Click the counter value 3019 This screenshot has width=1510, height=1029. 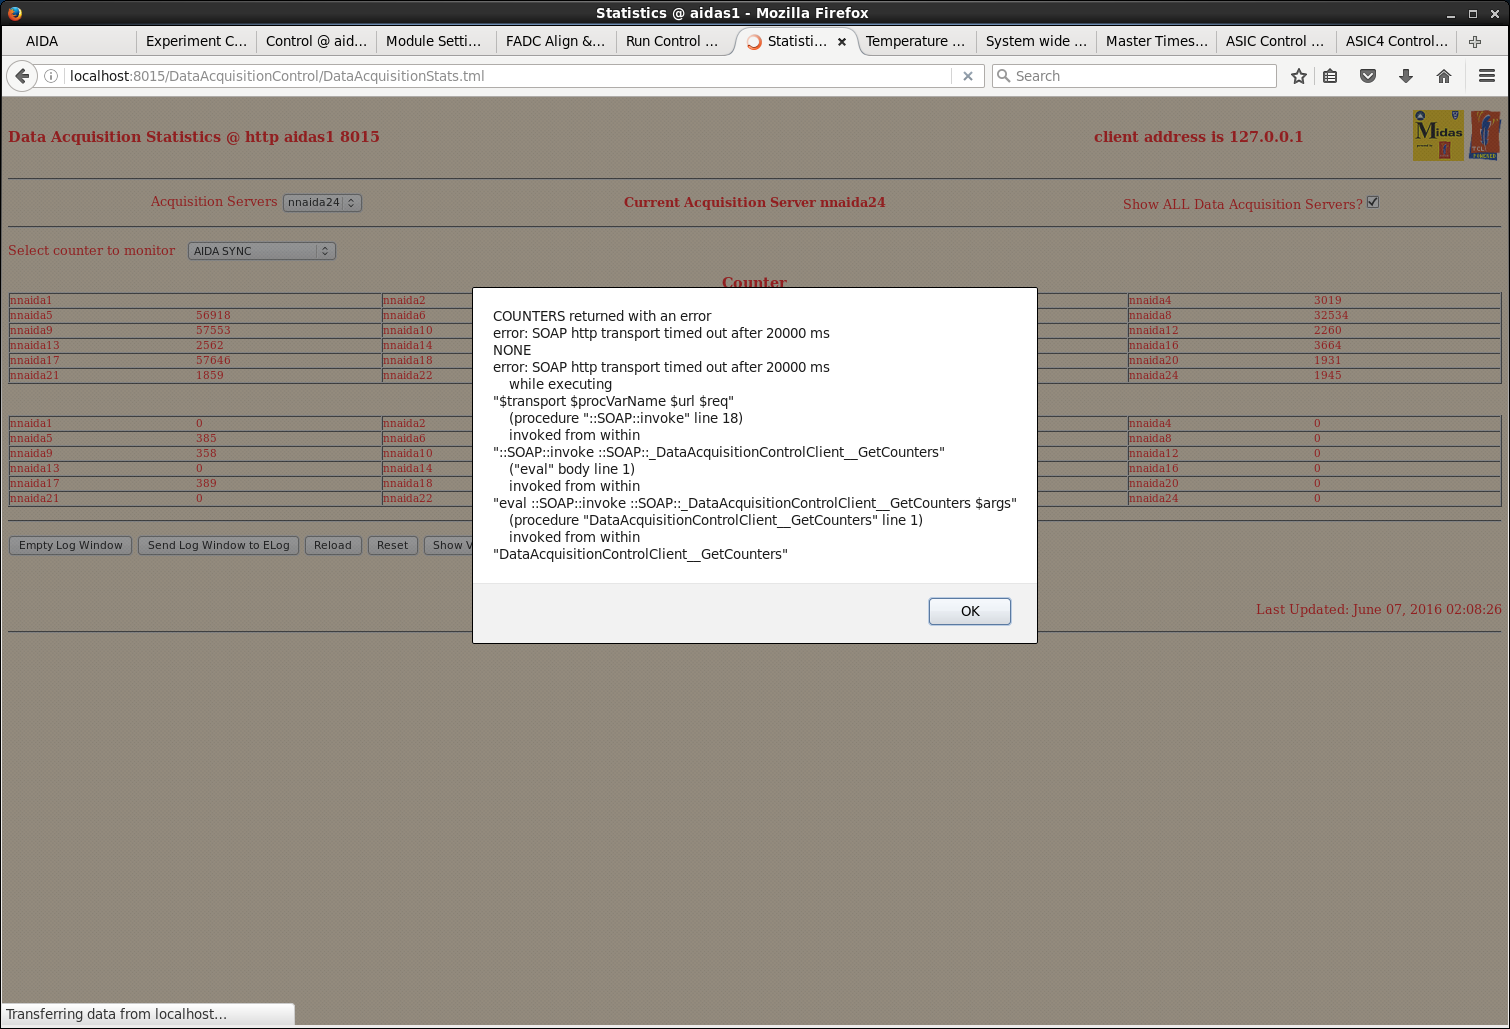click(1328, 300)
